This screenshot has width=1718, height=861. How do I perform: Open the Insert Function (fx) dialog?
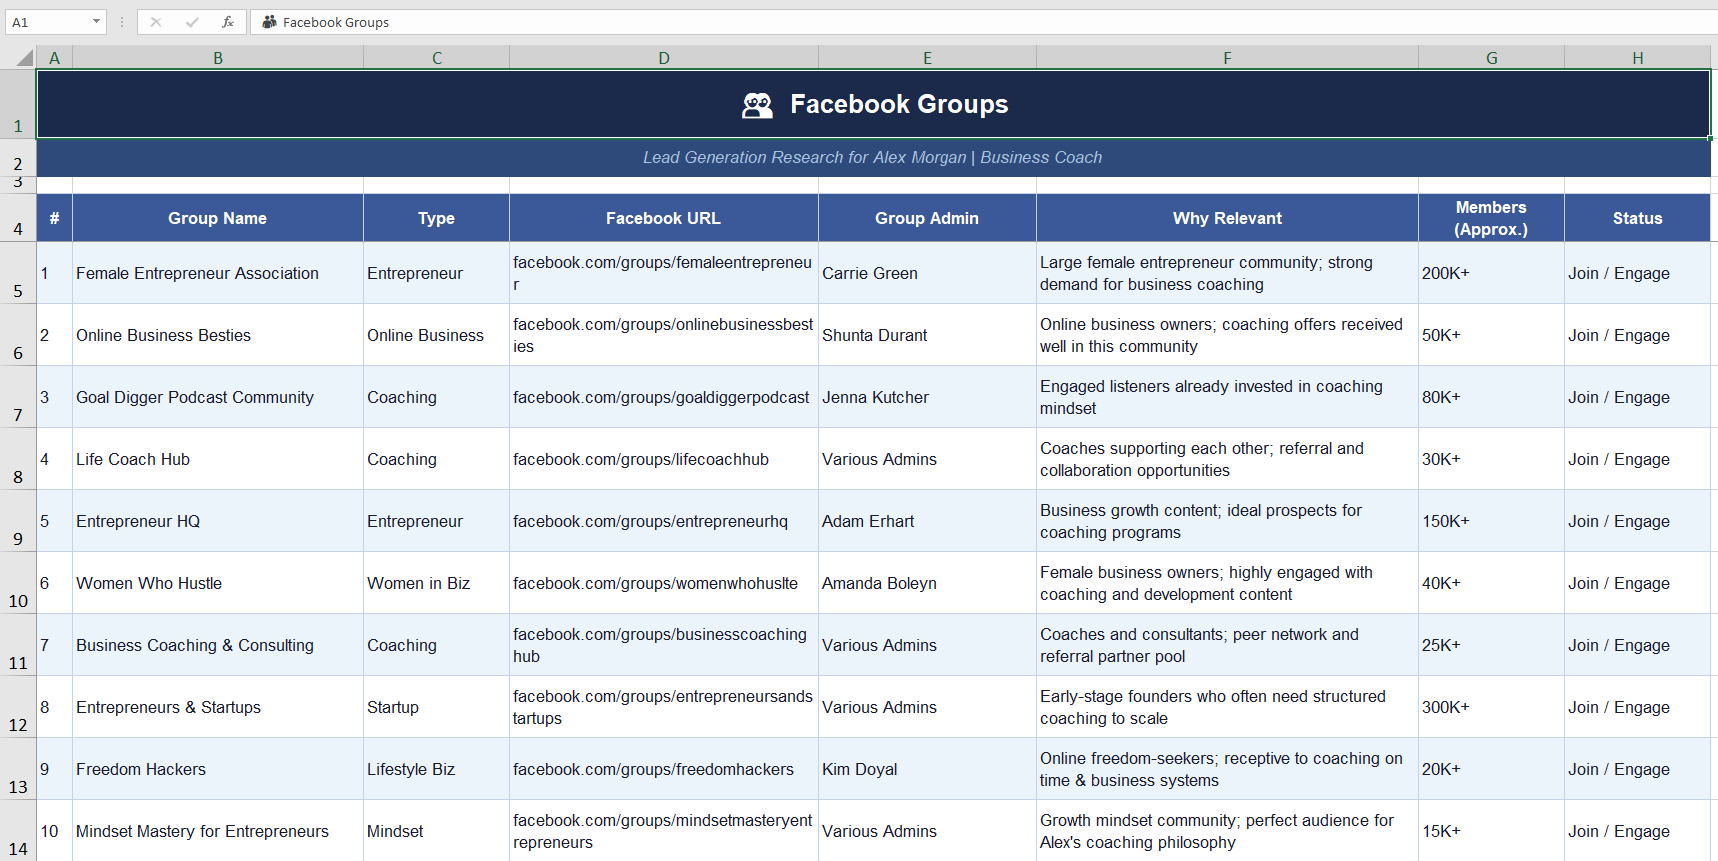[228, 22]
